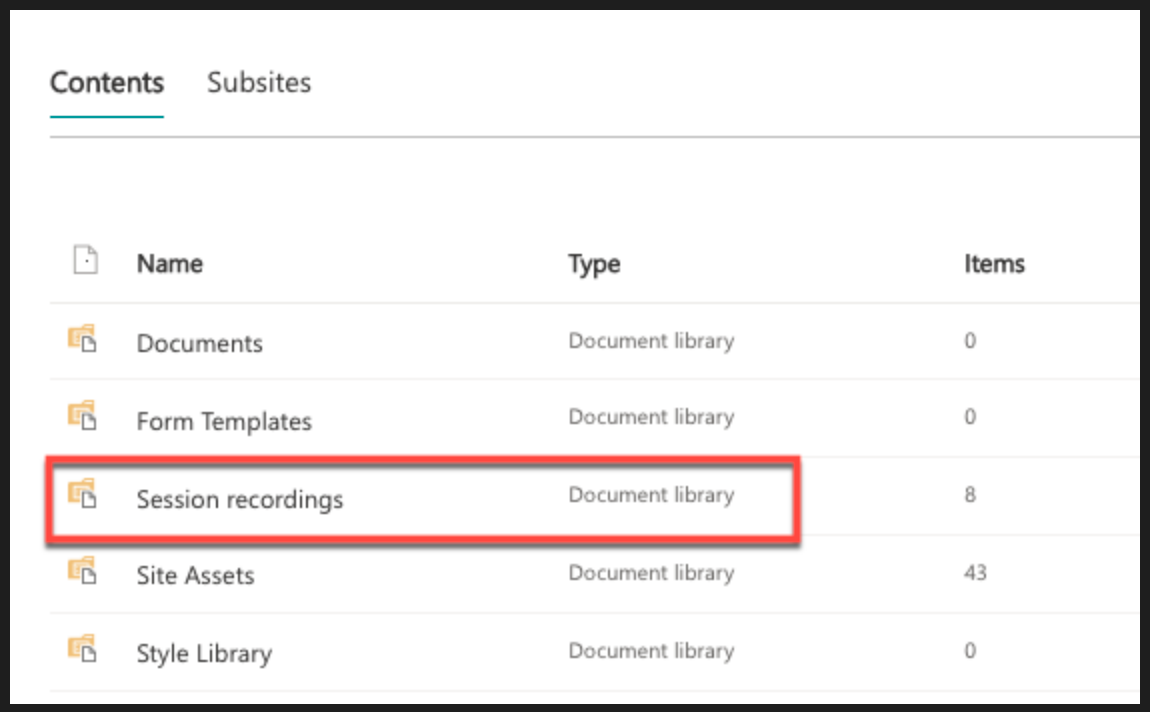
Task: Click the document page icon beside Documents
Action: click(x=85, y=339)
